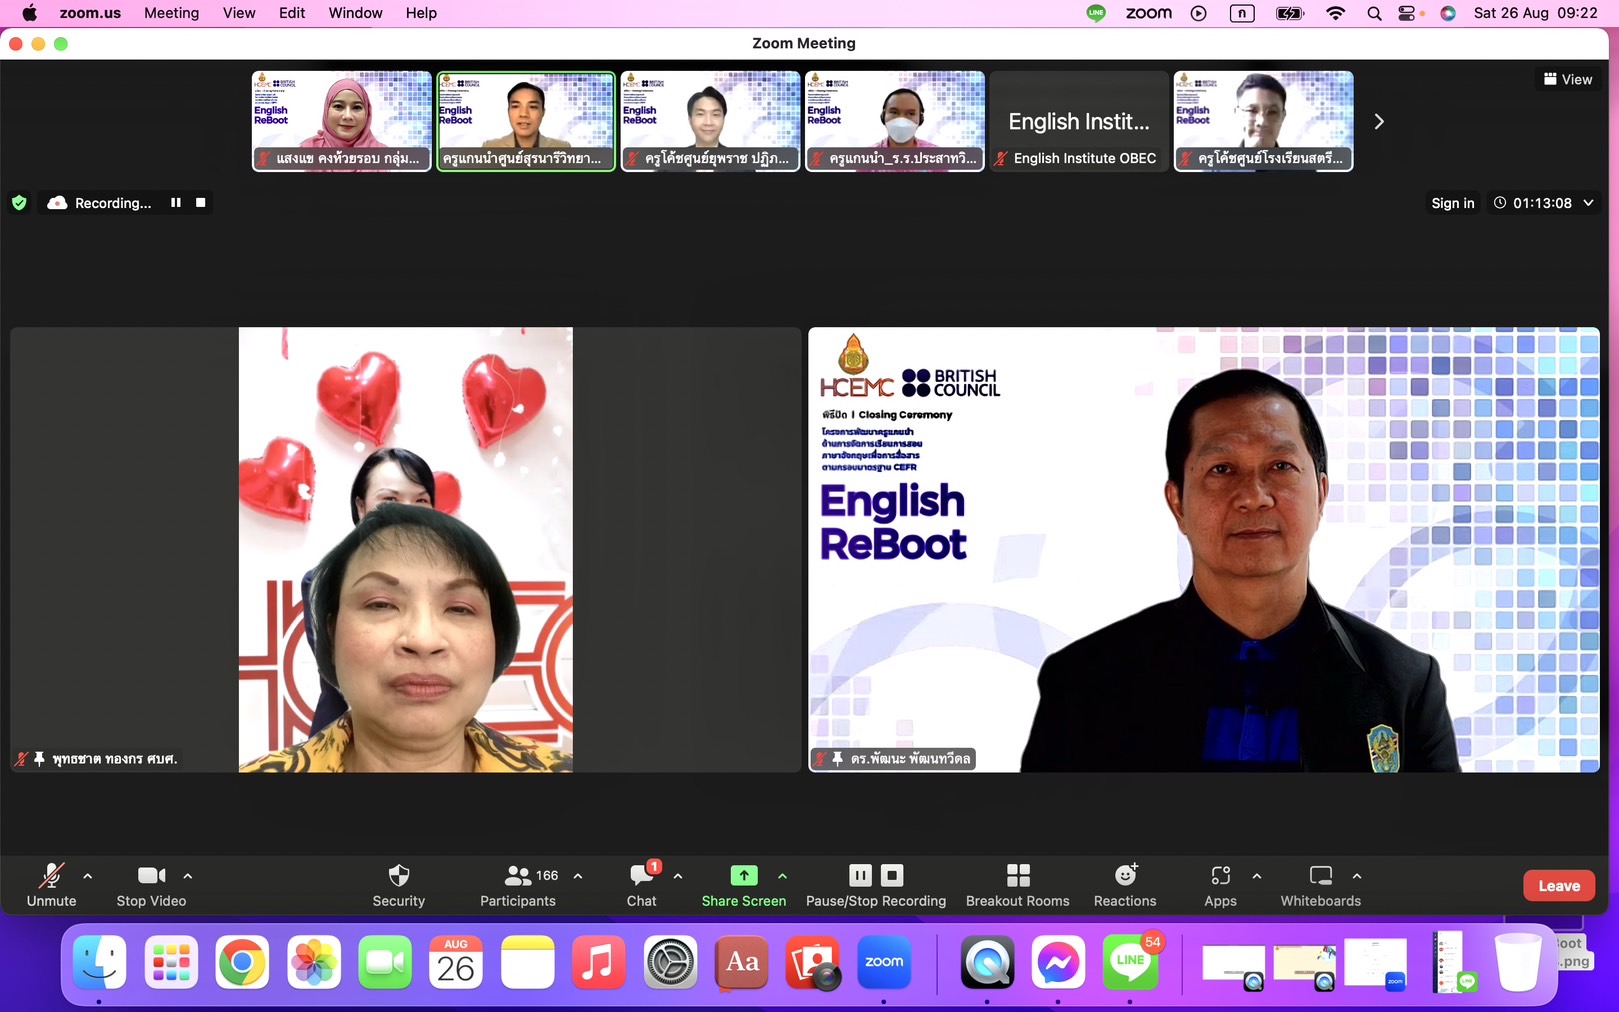Open Wi-Fi status menu

coord(1335,13)
